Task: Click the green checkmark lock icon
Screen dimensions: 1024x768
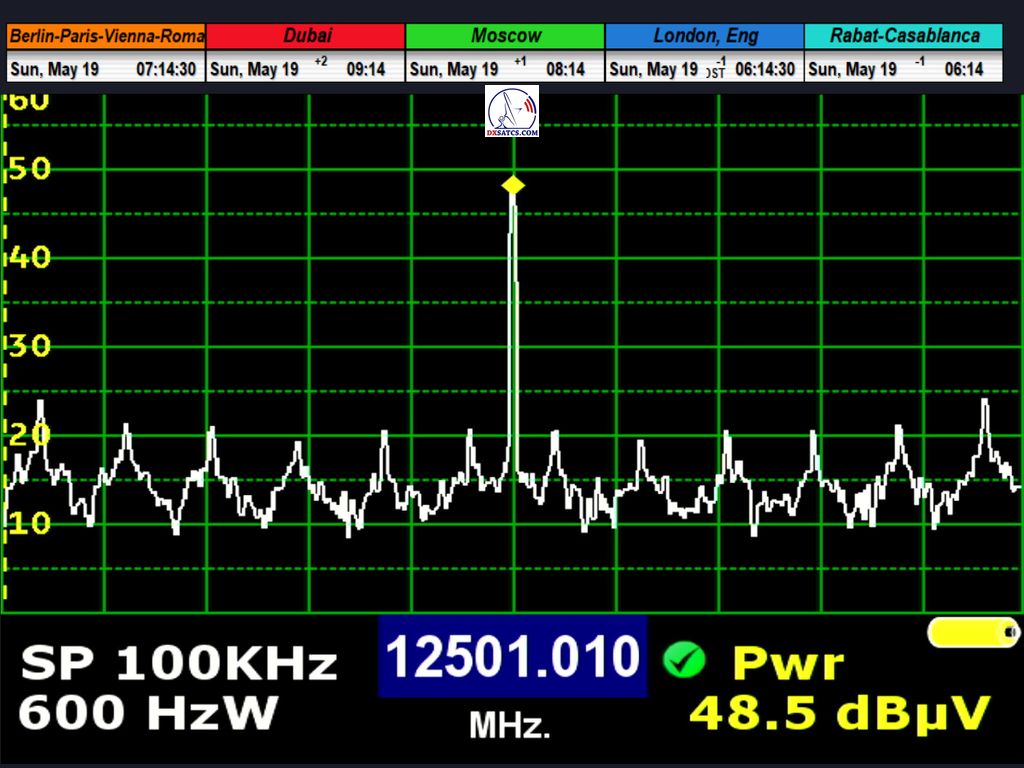Action: (684, 660)
